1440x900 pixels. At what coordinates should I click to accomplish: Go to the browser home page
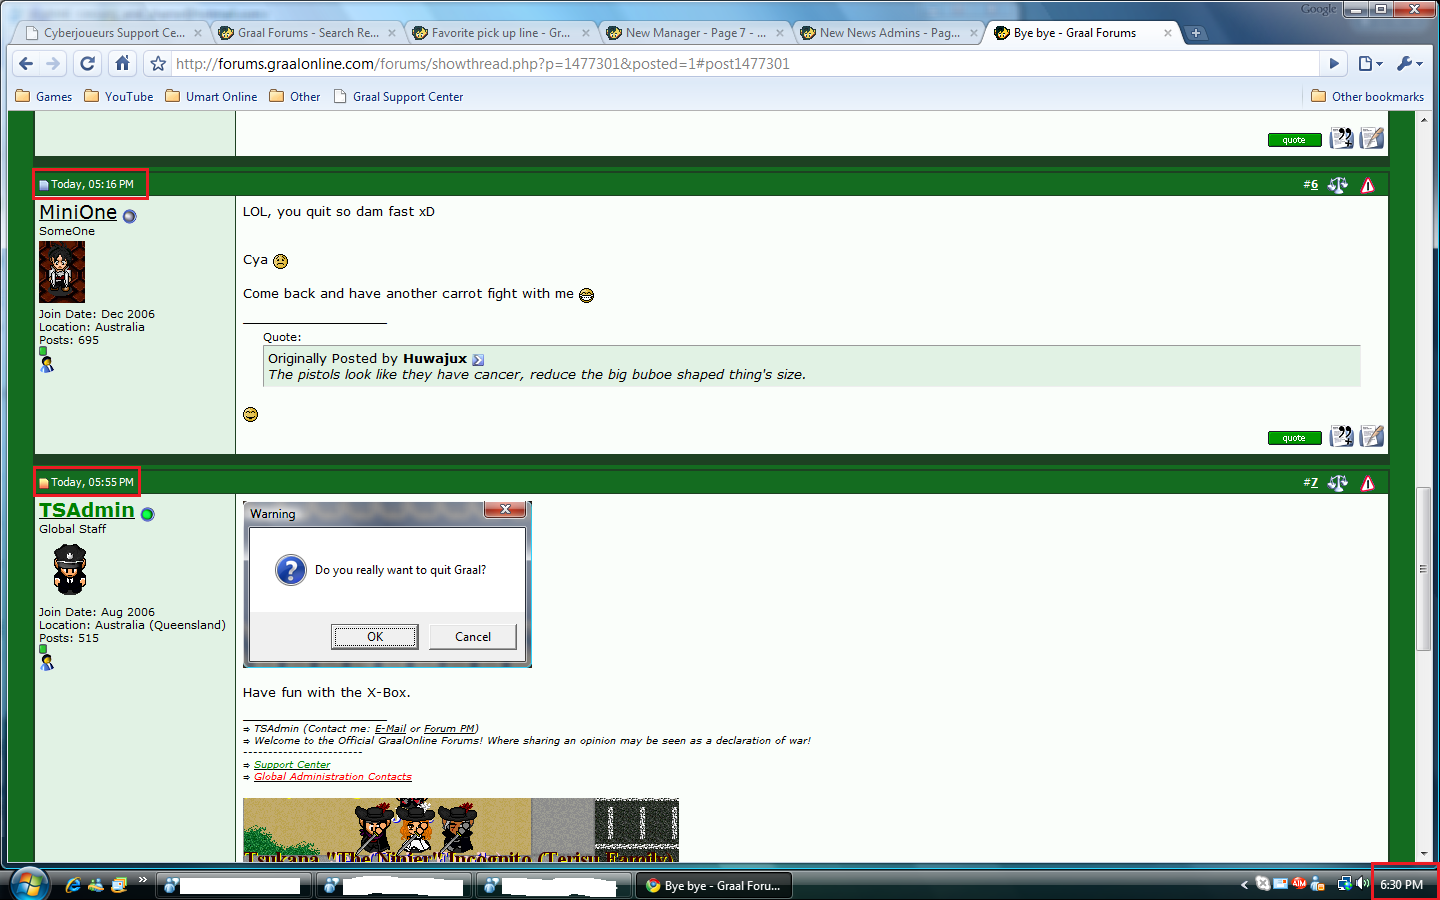tap(122, 64)
